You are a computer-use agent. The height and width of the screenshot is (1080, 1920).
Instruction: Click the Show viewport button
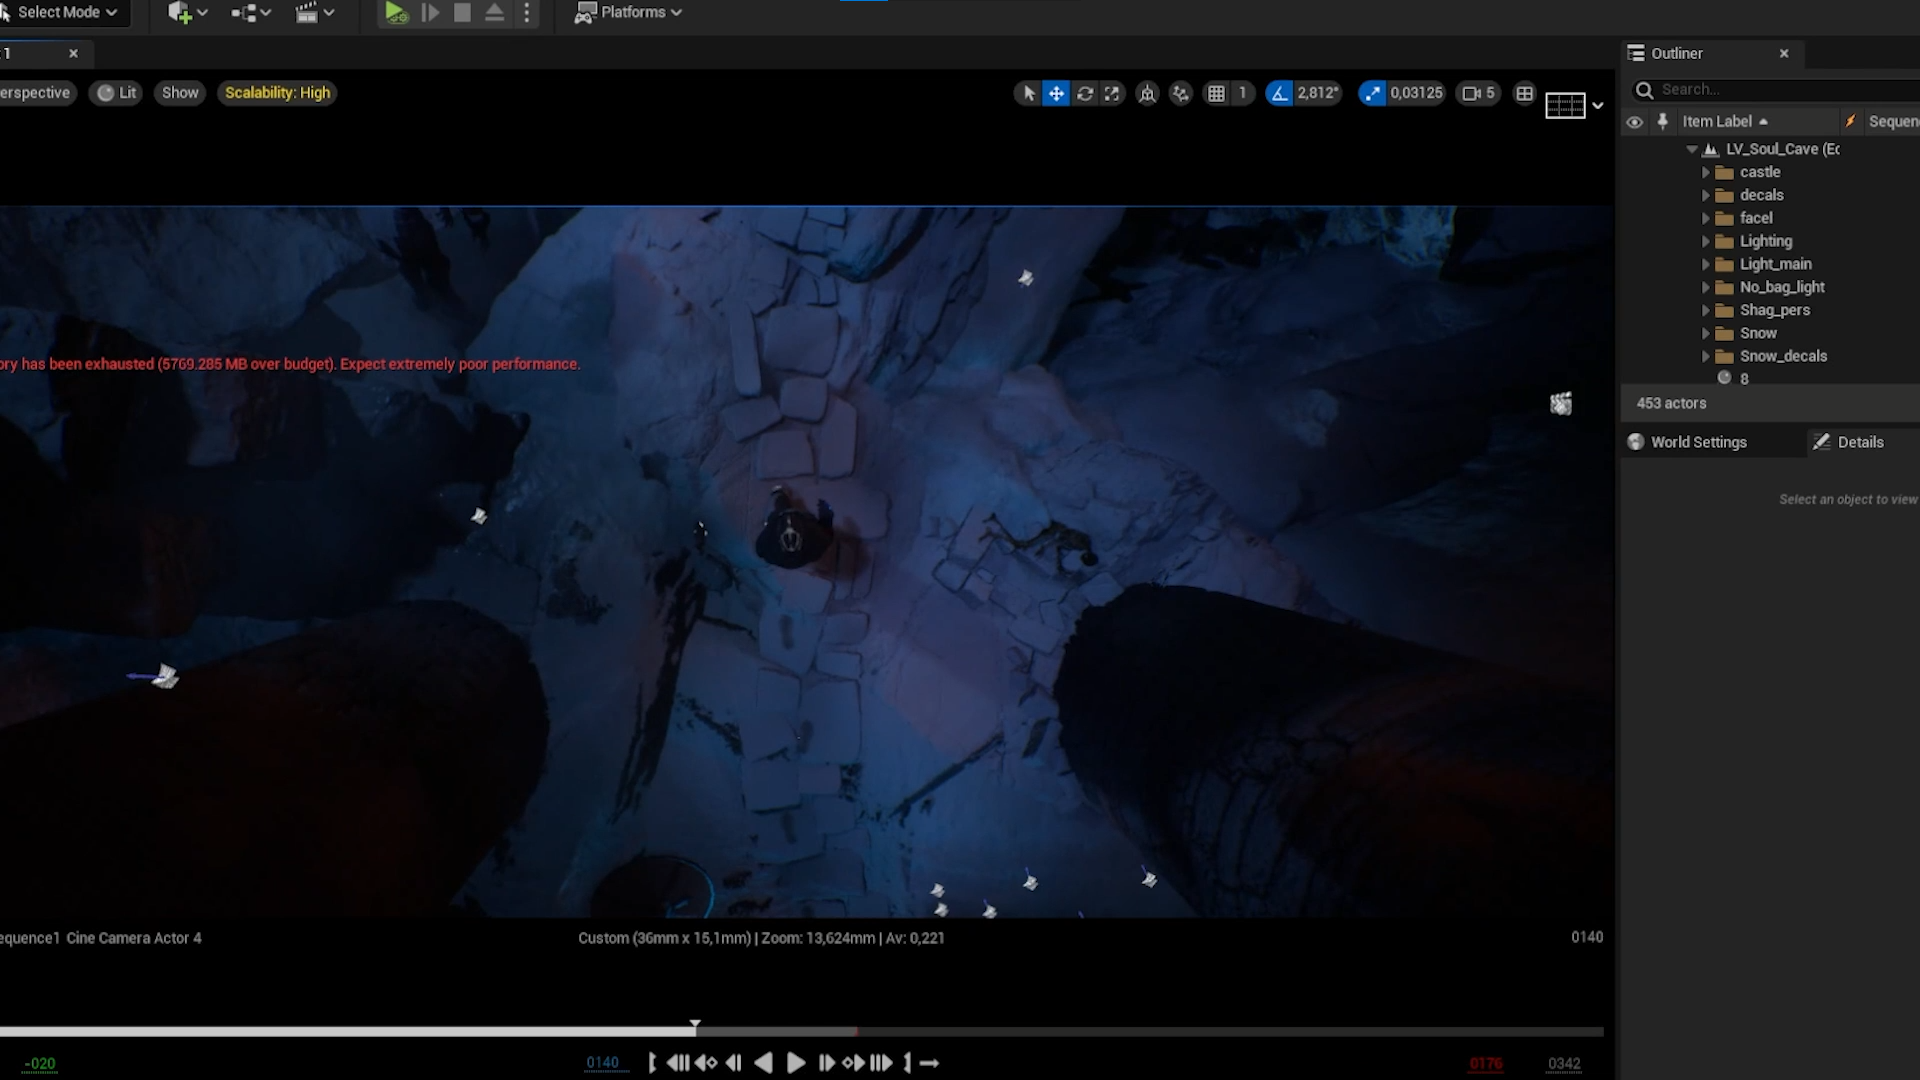click(x=180, y=93)
